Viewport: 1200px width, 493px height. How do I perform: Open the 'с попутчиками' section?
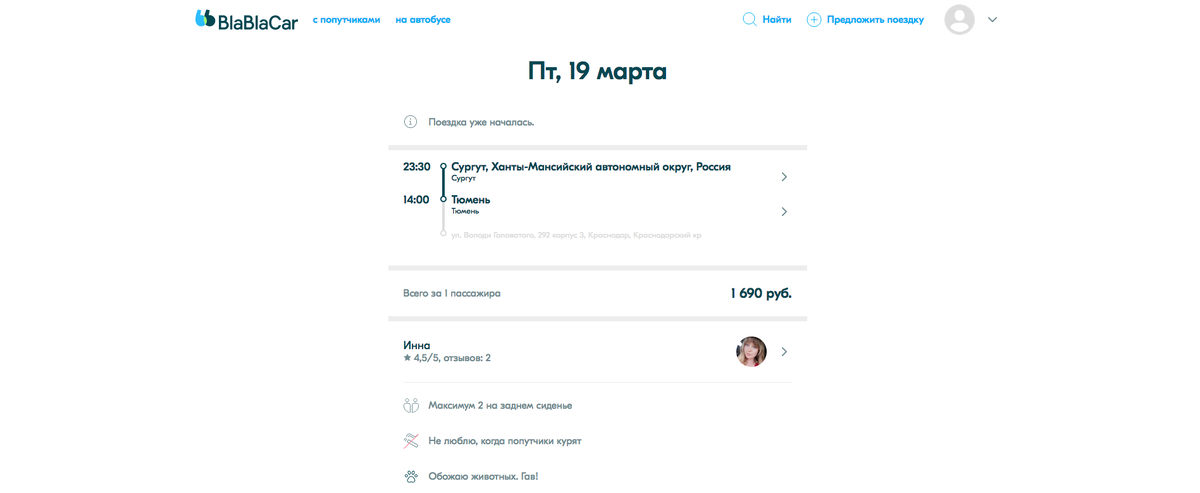[346, 20]
